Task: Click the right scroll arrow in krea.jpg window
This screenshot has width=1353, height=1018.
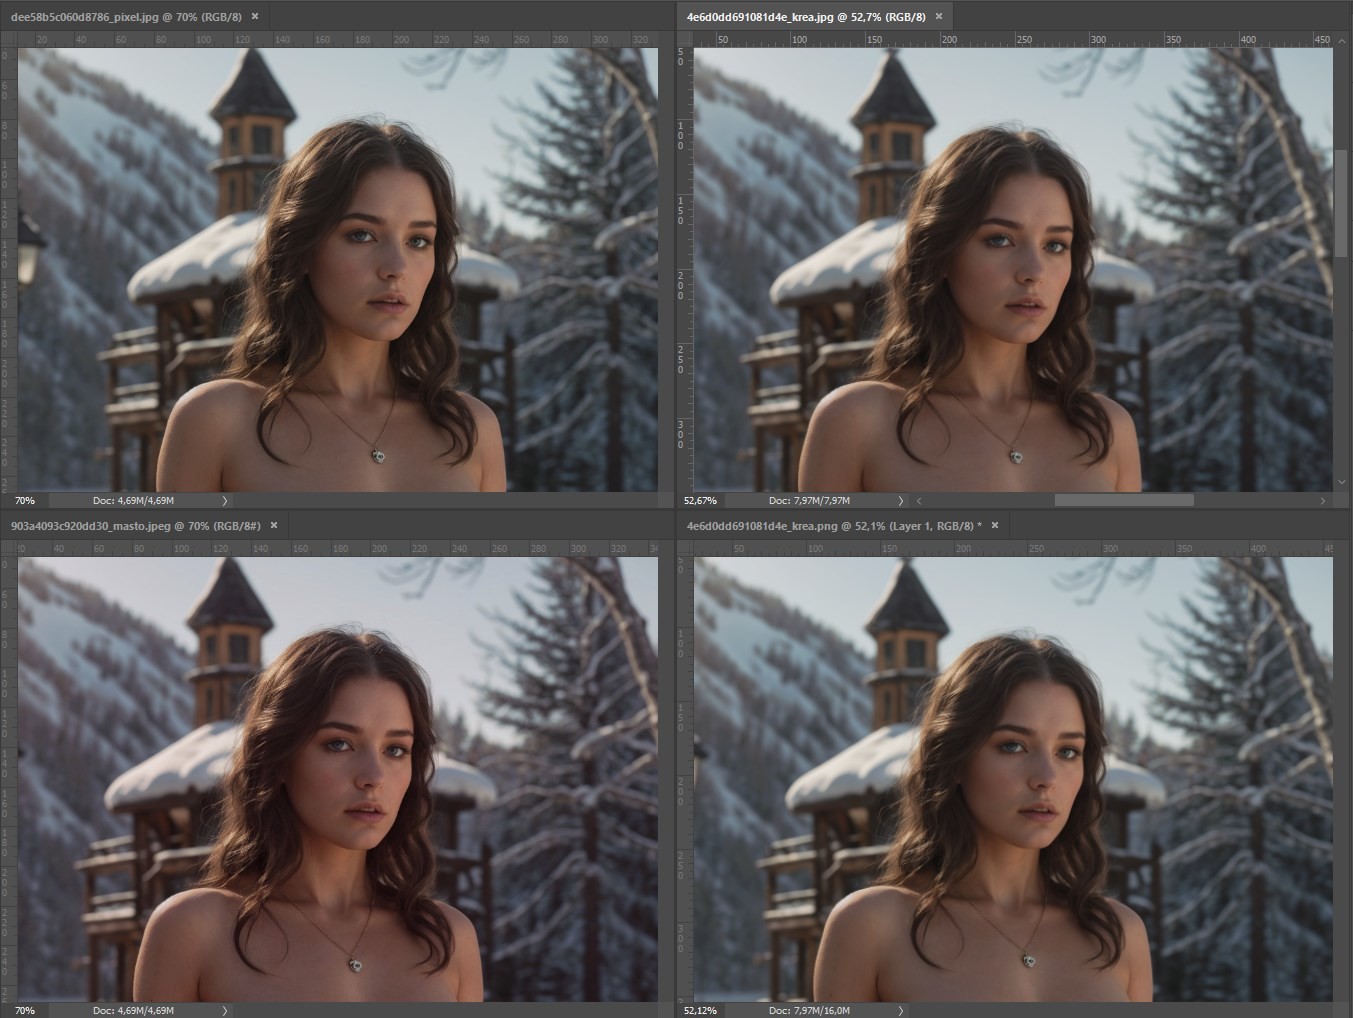Action: coord(1323,500)
